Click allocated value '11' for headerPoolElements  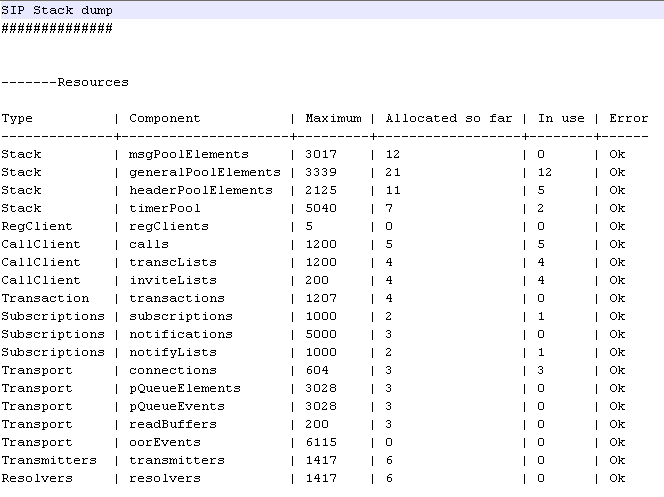393,190
